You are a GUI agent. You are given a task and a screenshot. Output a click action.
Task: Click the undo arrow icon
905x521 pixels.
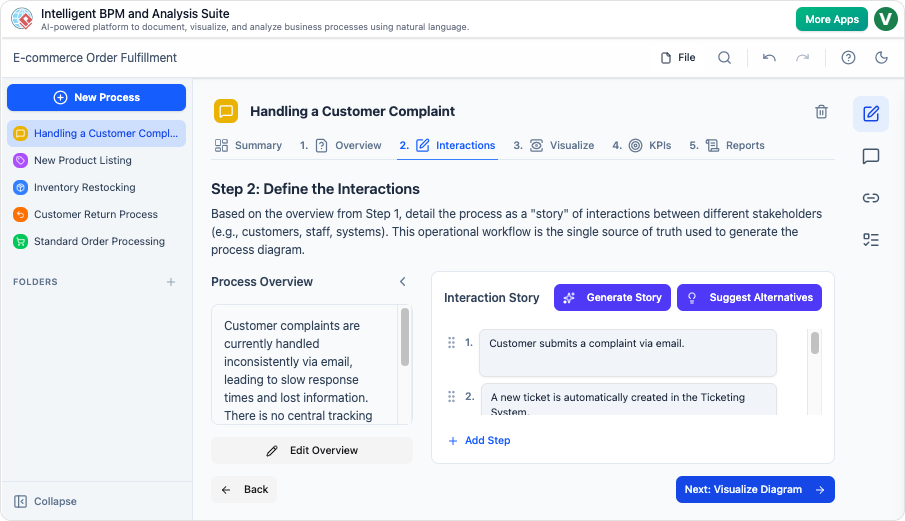coord(769,58)
